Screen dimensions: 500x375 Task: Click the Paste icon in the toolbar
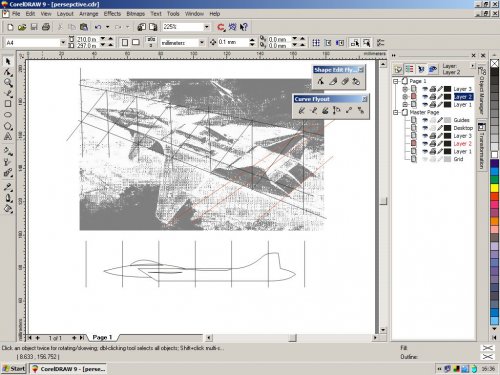84,27
